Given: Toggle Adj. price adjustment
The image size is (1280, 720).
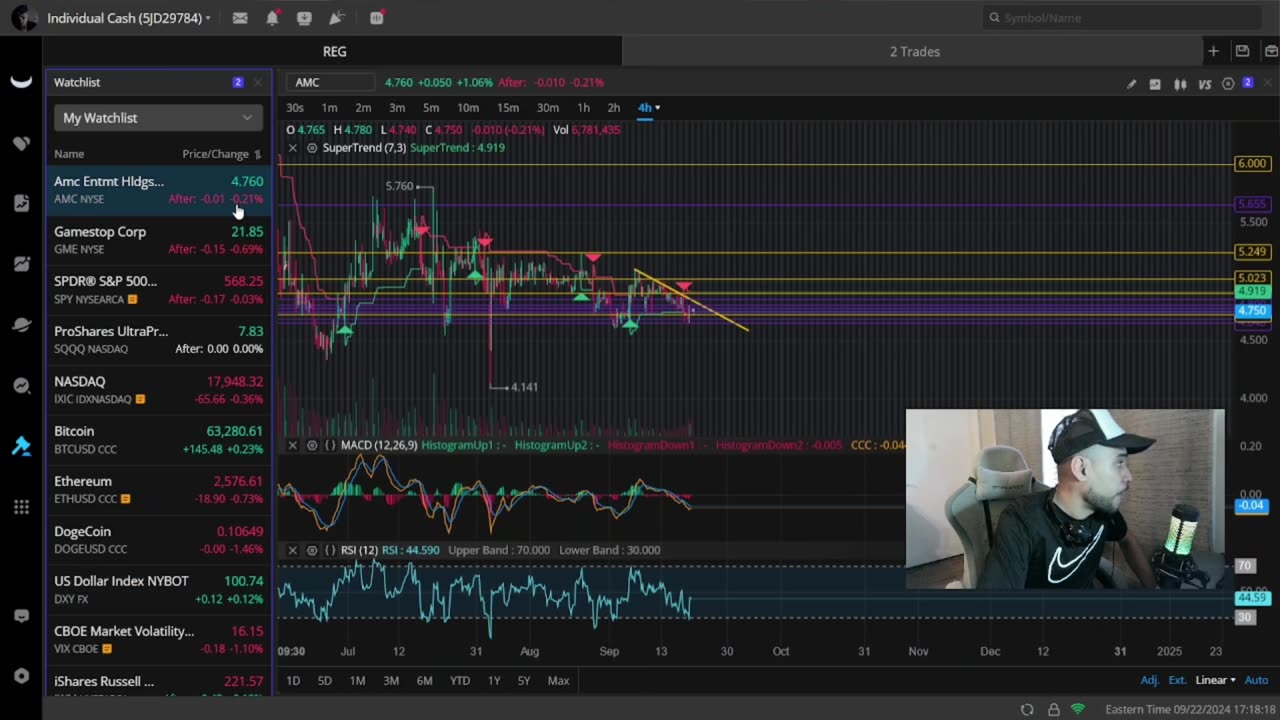Looking at the screenshot, I should point(1150,680).
